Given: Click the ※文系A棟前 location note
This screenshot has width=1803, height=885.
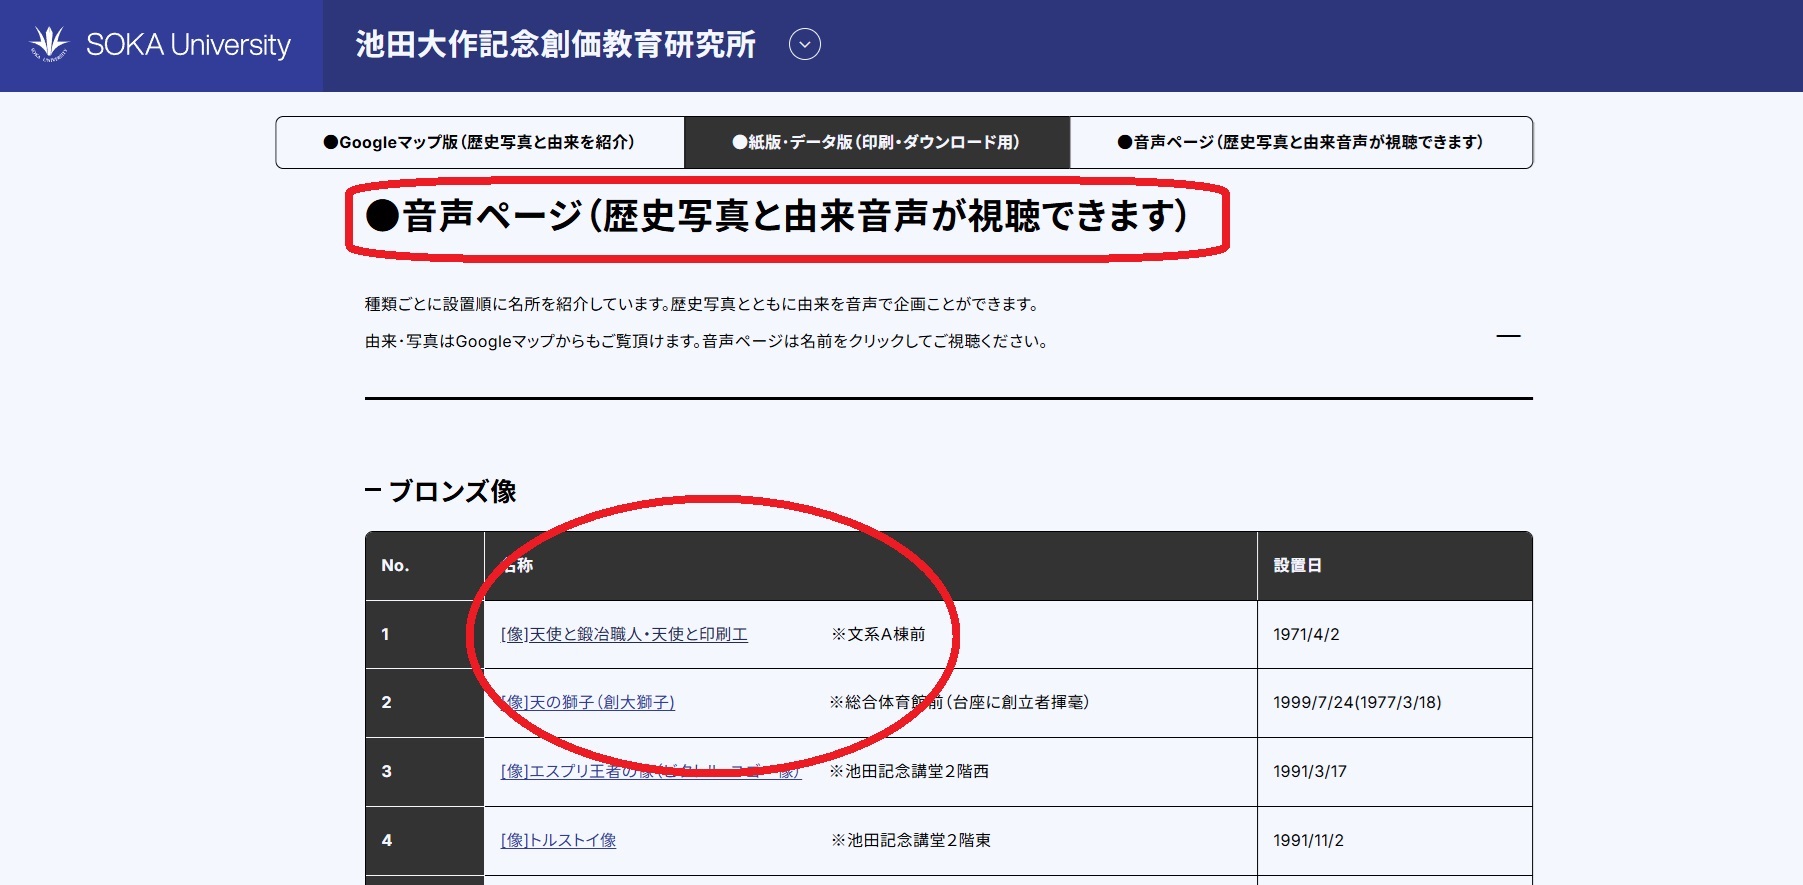Looking at the screenshot, I should [x=879, y=634].
